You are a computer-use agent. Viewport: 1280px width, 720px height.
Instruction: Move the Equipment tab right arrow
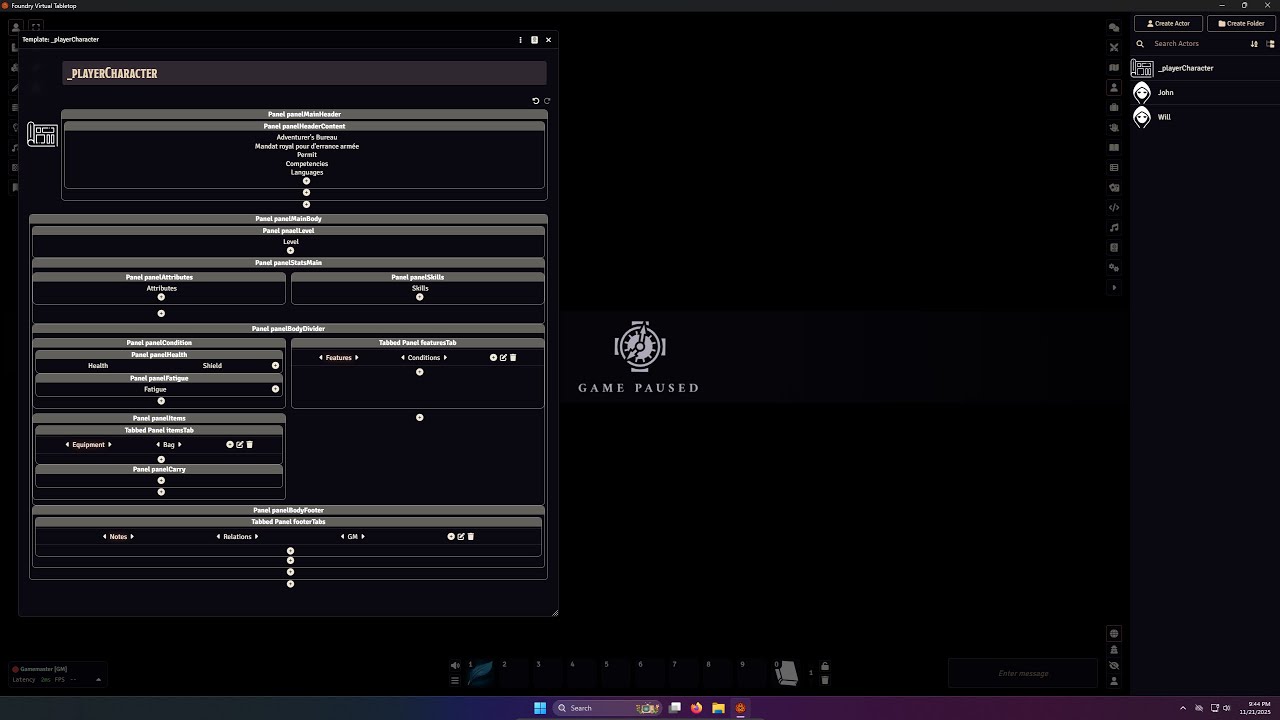pos(110,444)
